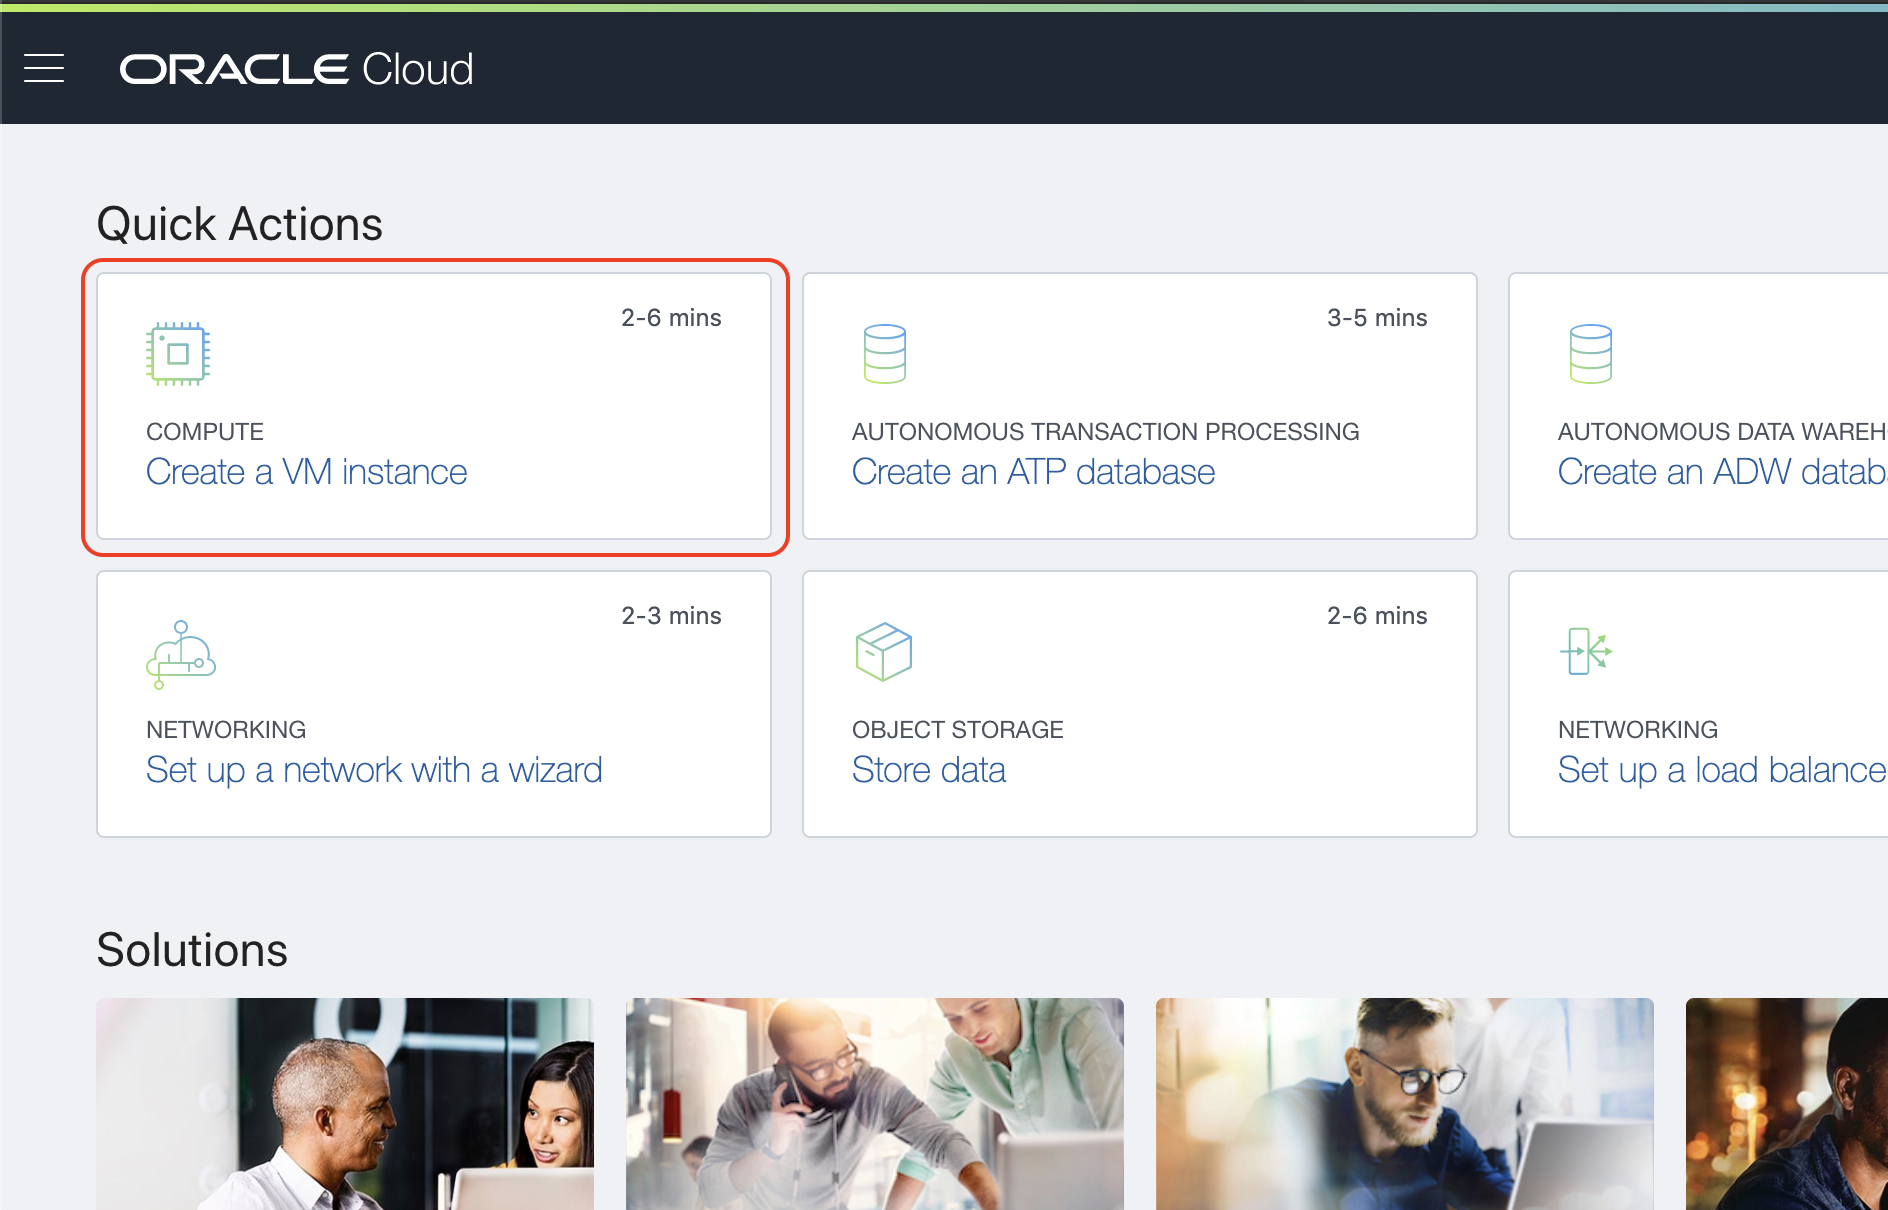Click the Oracle Cloud logo

tap(296, 69)
